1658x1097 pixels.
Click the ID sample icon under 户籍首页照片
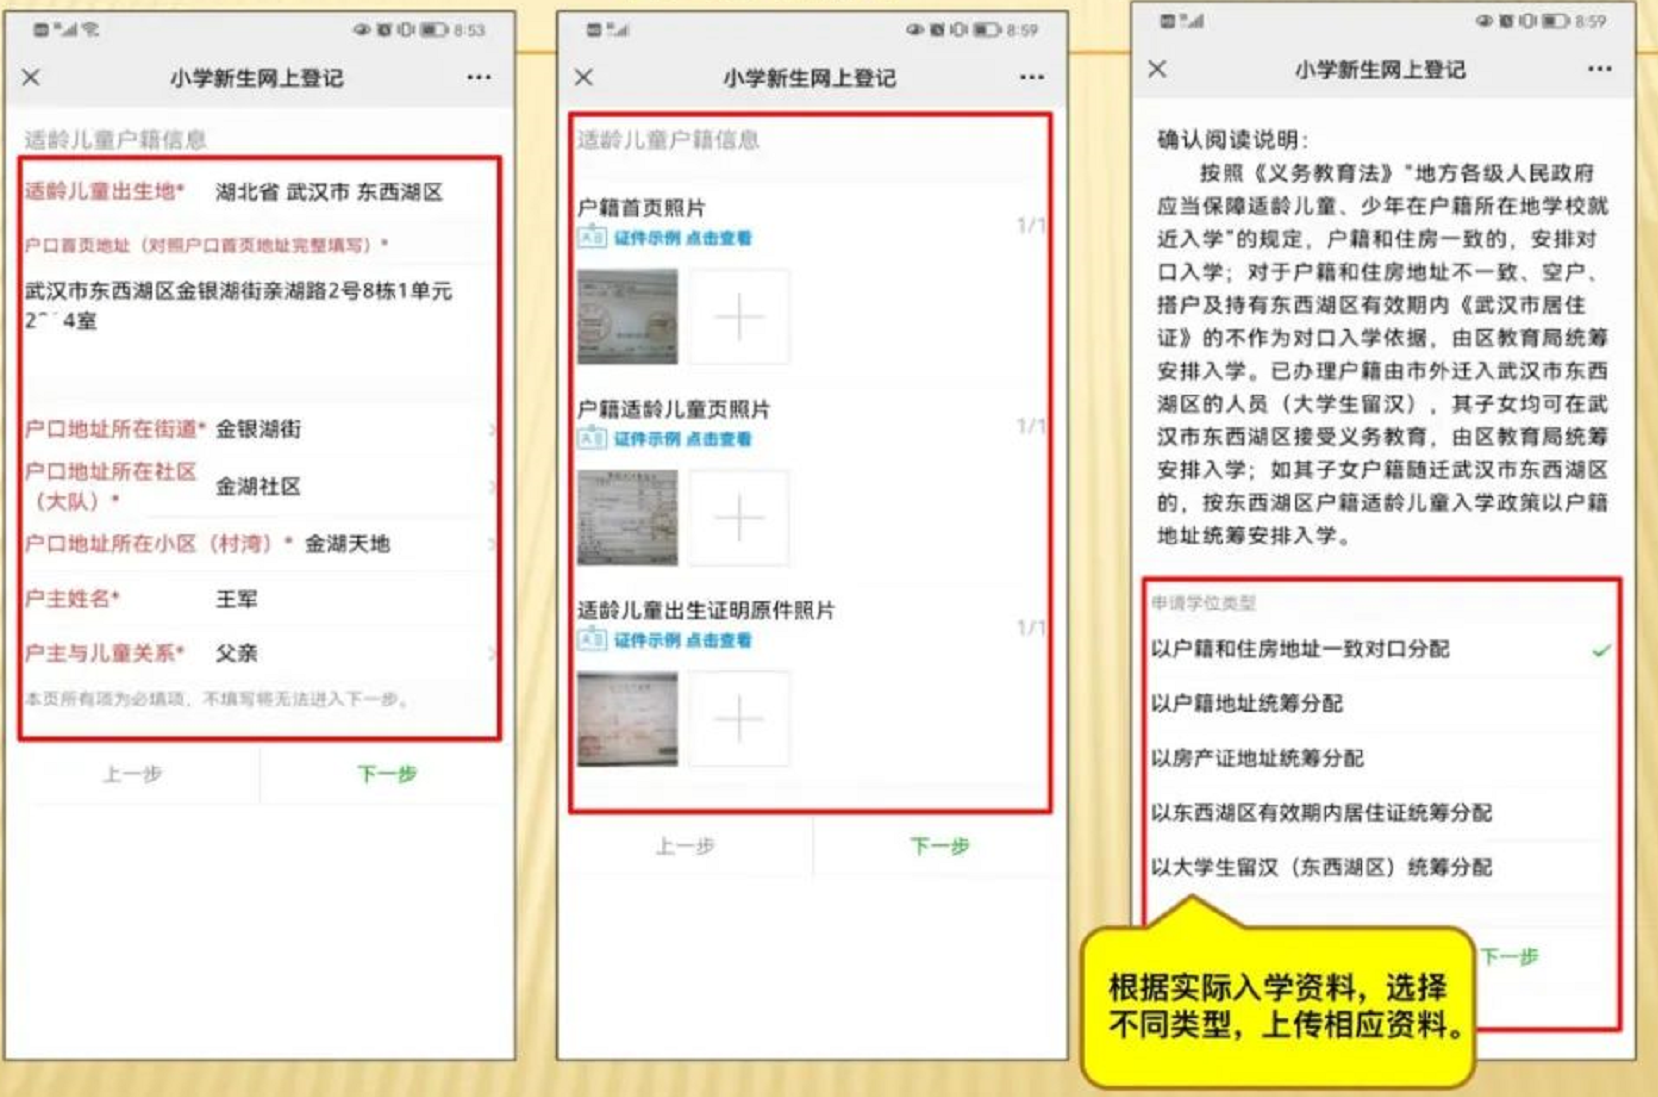[x=591, y=238]
